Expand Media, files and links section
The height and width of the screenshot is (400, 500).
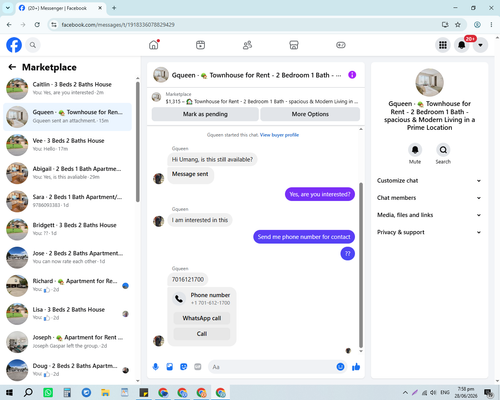(x=429, y=215)
